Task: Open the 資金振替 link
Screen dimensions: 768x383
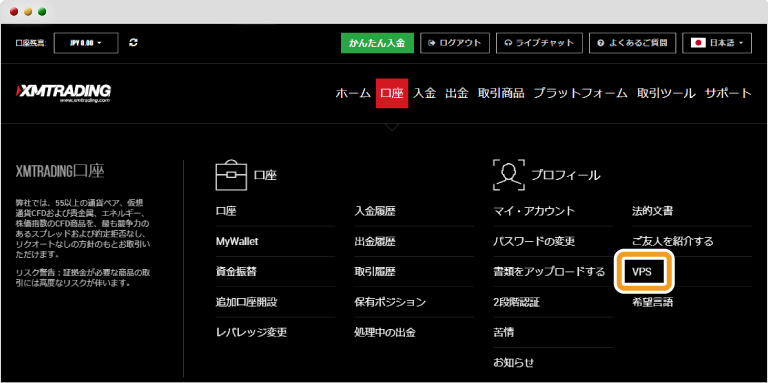Action: [x=236, y=272]
